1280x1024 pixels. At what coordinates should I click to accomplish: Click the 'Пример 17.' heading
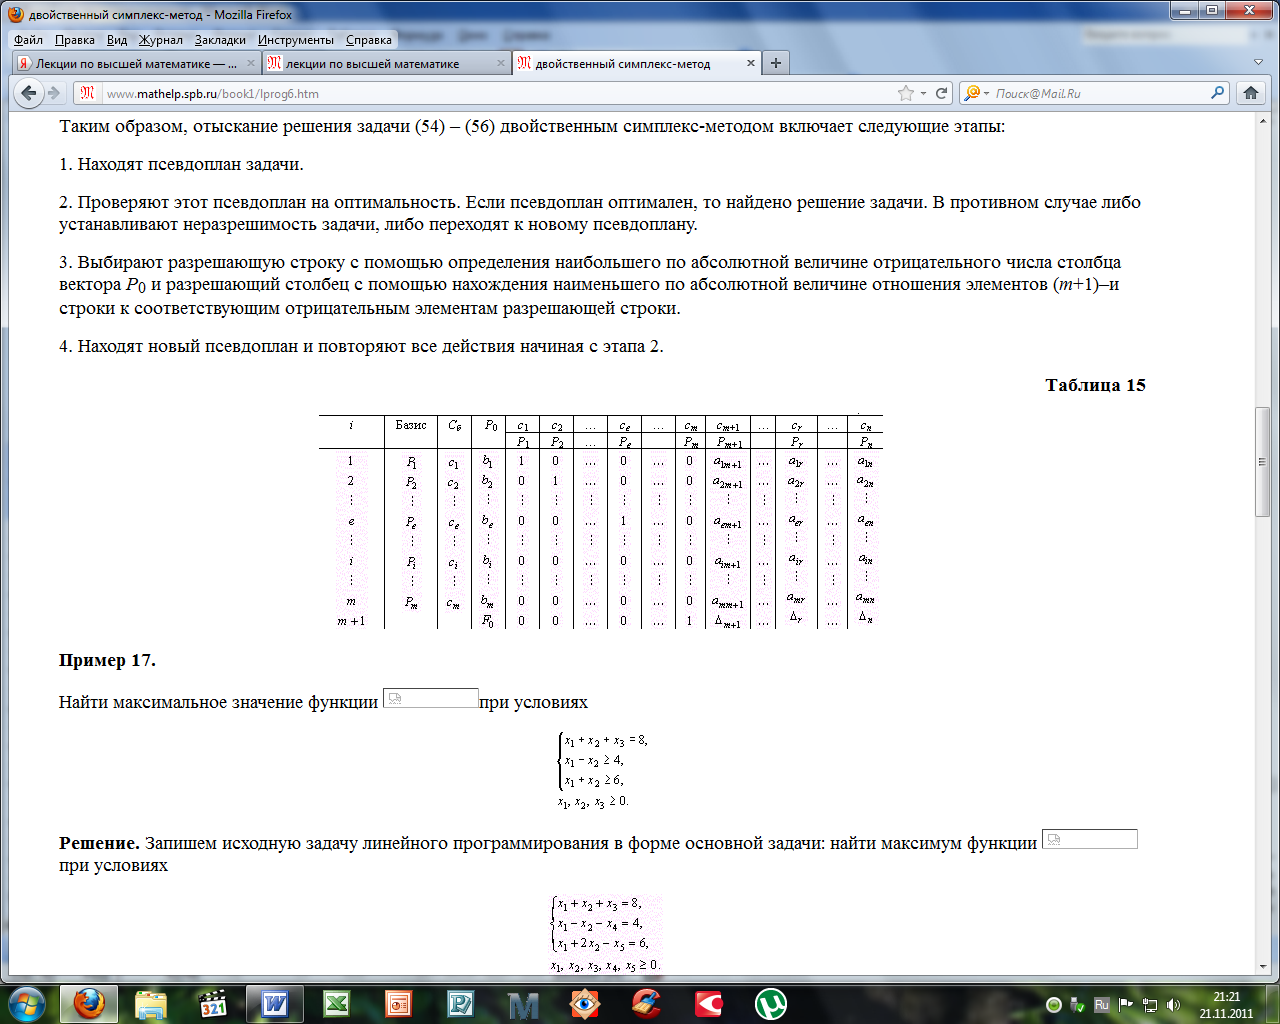107,660
